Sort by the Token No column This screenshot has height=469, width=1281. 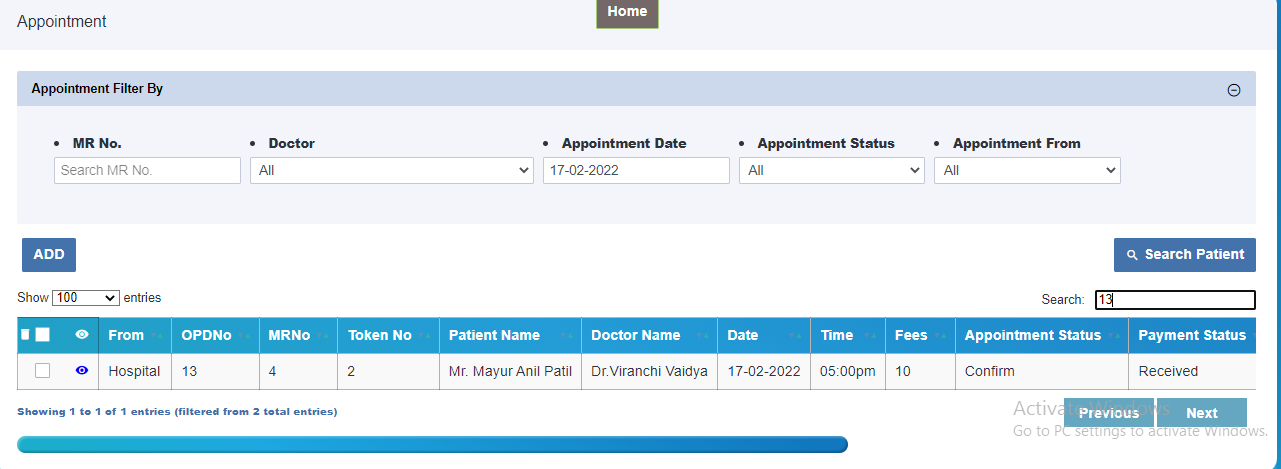point(389,335)
